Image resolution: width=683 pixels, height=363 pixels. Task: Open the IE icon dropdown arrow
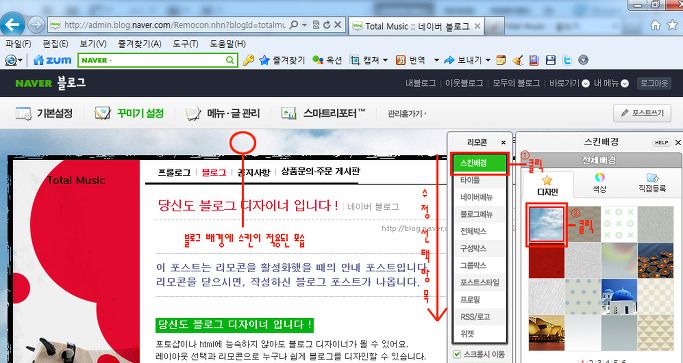coord(20,61)
